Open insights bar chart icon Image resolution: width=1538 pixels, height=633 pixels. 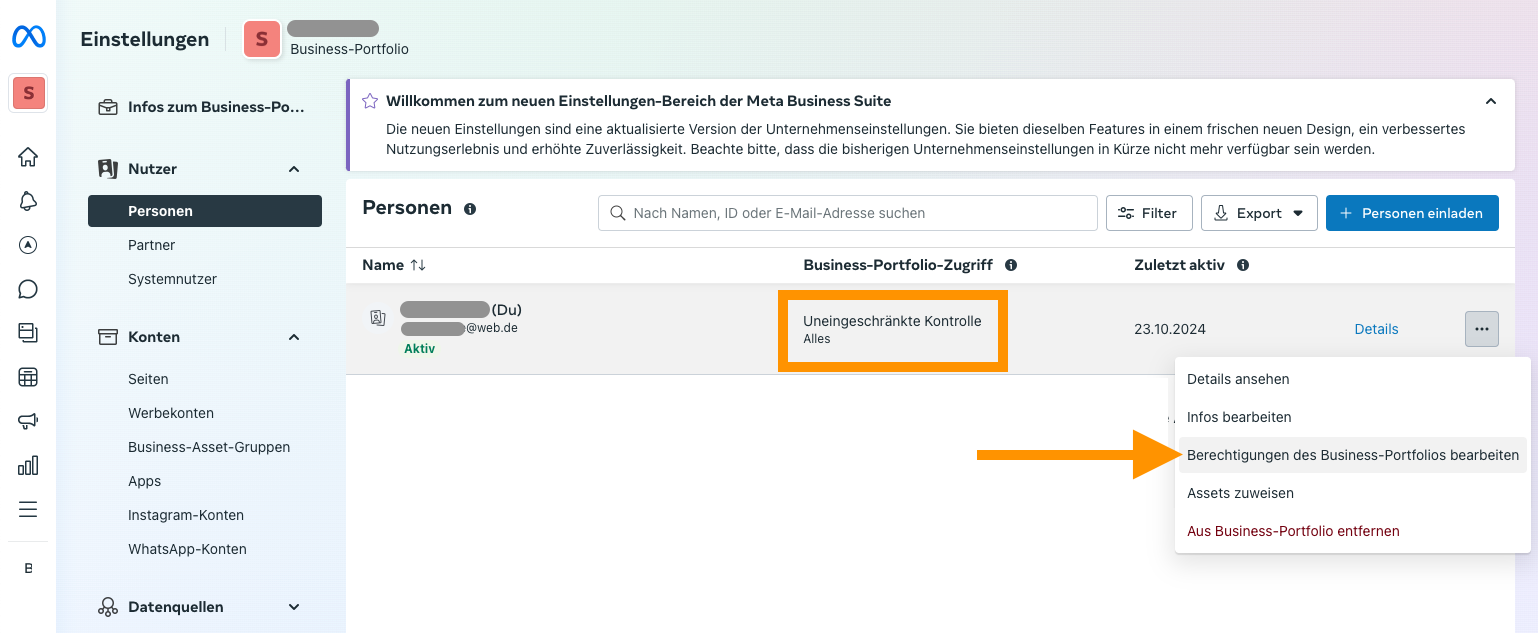point(28,465)
